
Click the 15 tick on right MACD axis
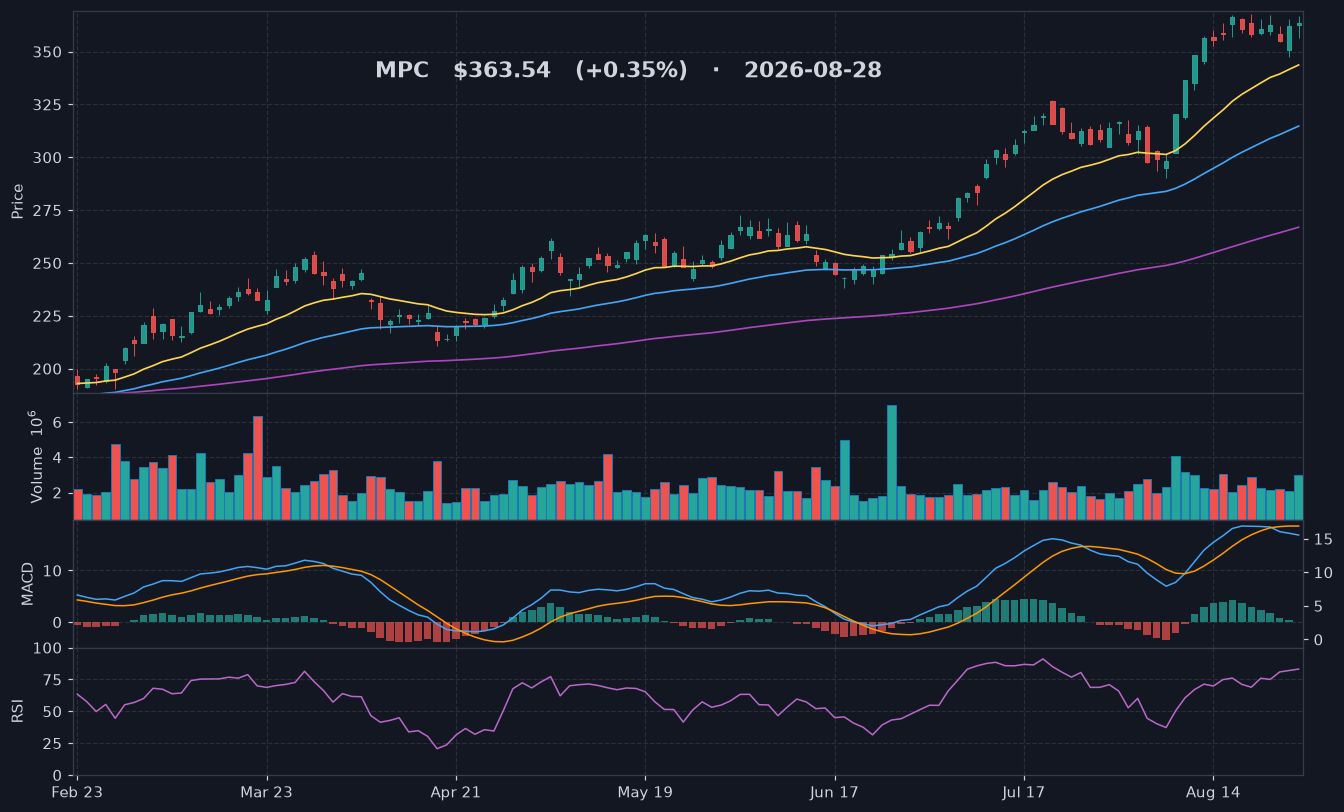(1322, 540)
